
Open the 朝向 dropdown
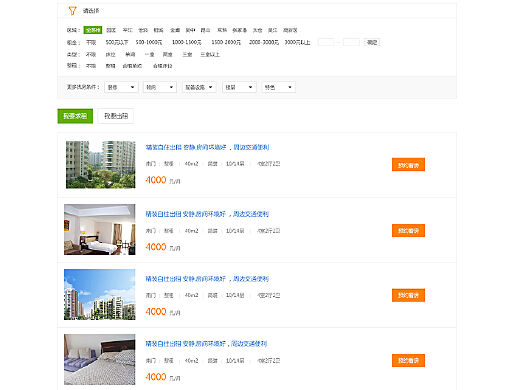[160, 87]
